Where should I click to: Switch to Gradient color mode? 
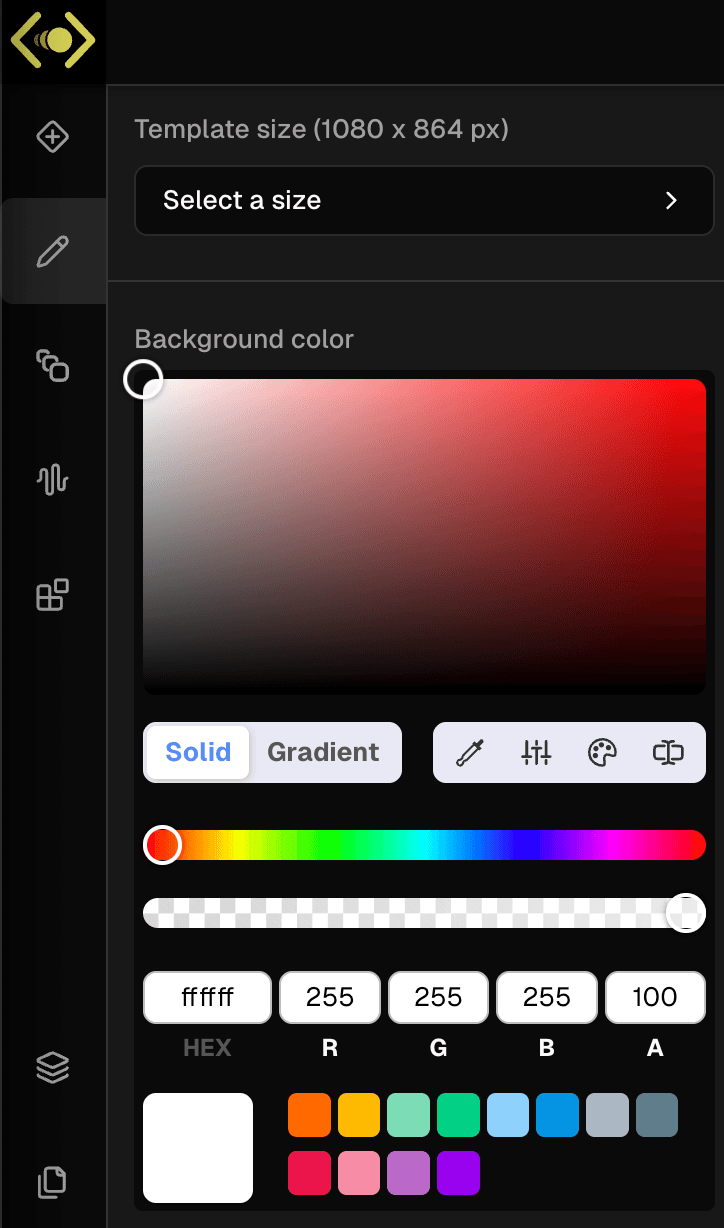[x=324, y=753]
